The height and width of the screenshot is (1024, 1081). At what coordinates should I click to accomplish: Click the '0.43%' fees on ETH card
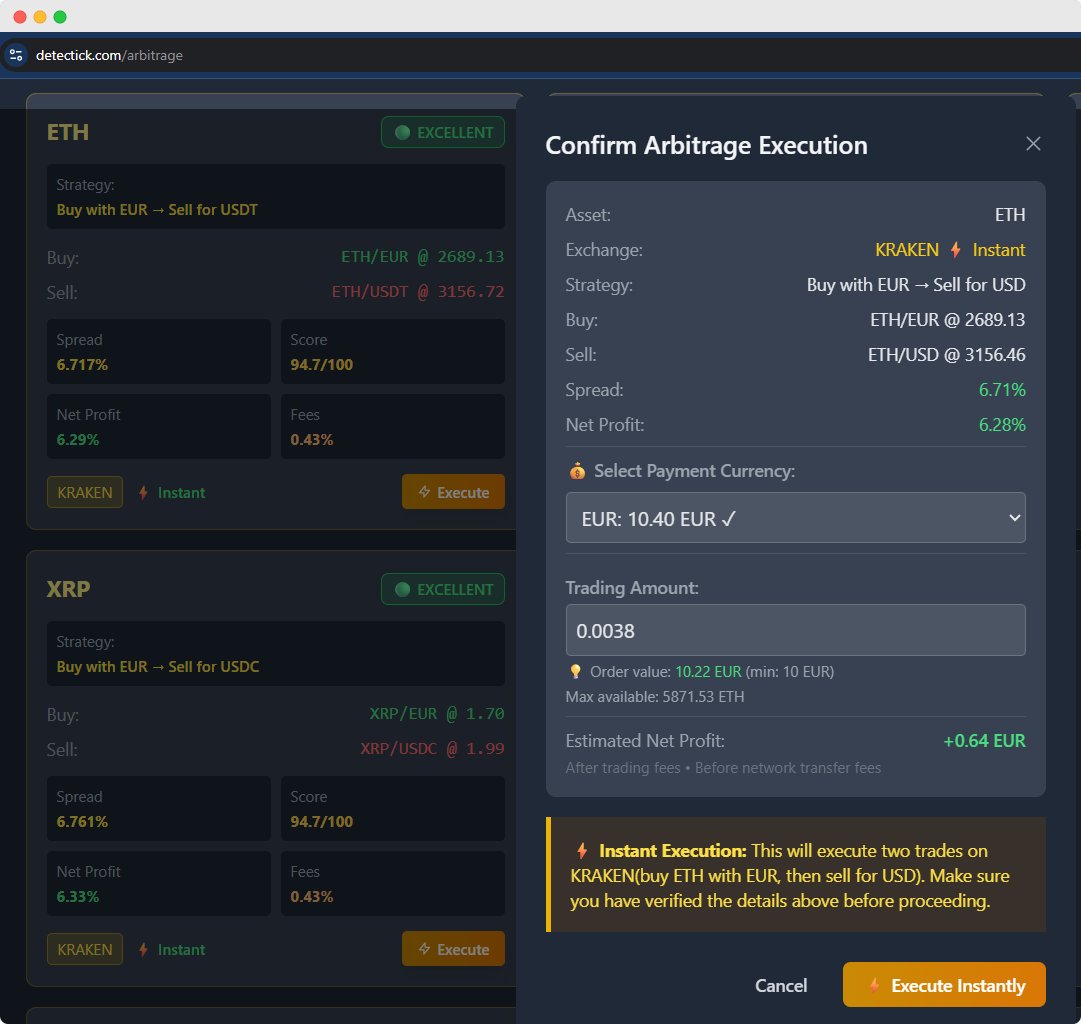tap(312, 440)
